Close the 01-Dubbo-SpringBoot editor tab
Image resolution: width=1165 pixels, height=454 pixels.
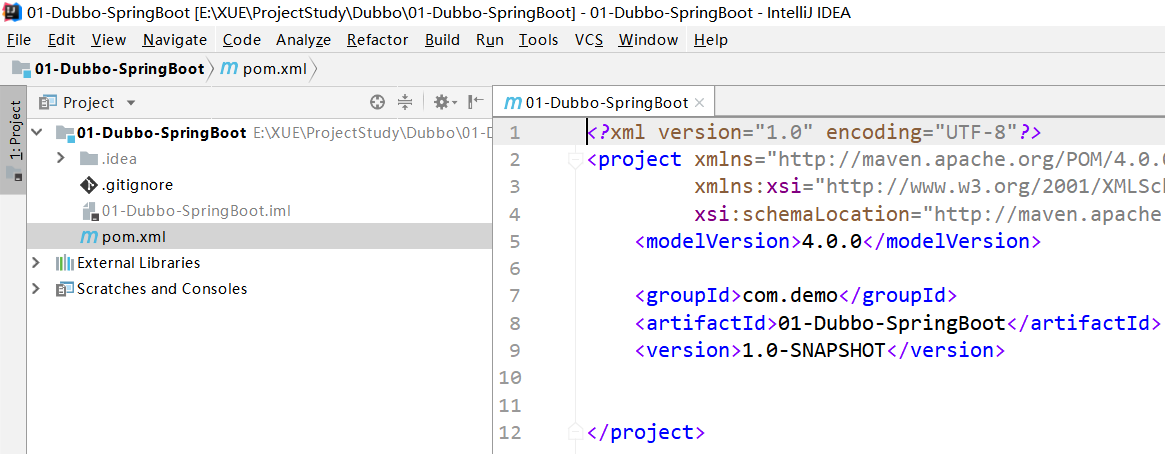pyautogui.click(x=700, y=103)
